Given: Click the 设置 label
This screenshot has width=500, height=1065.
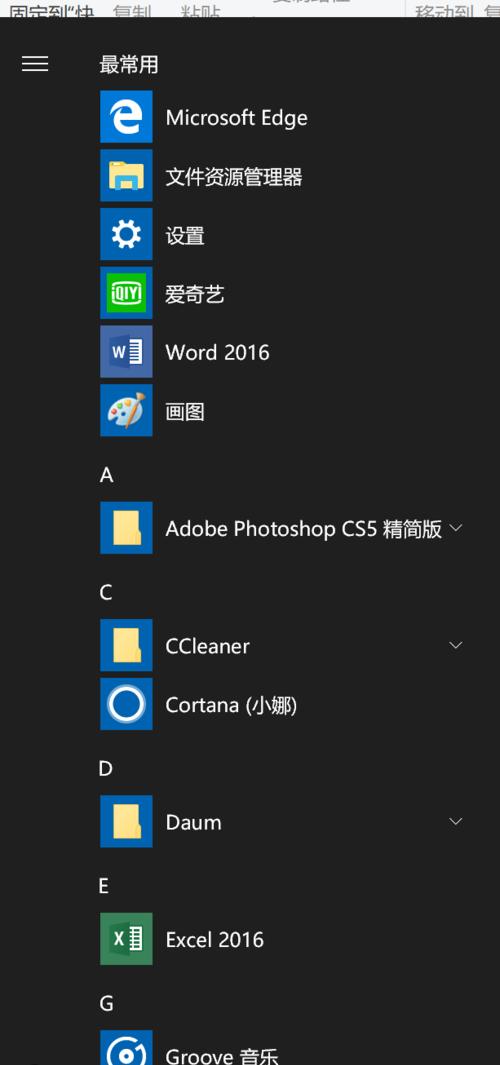Looking at the screenshot, I should pos(185,236).
